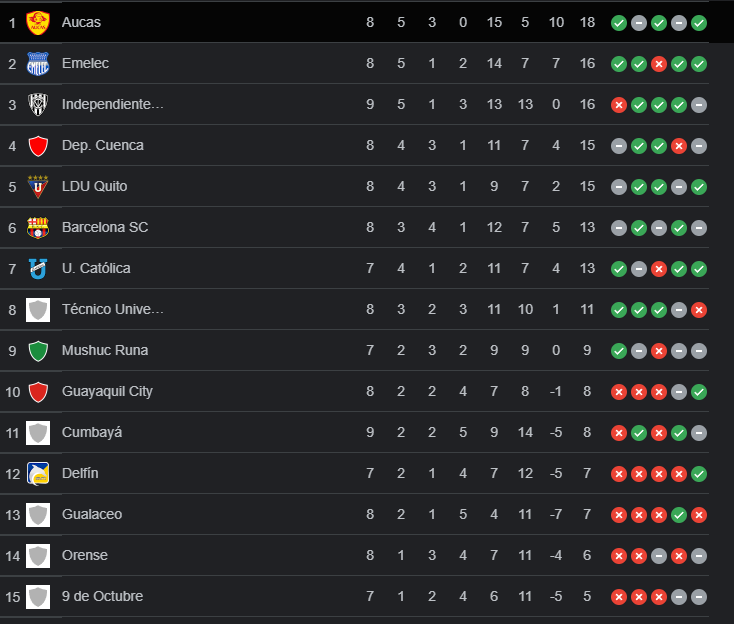Click the Gualaceo team name

pos(92,514)
